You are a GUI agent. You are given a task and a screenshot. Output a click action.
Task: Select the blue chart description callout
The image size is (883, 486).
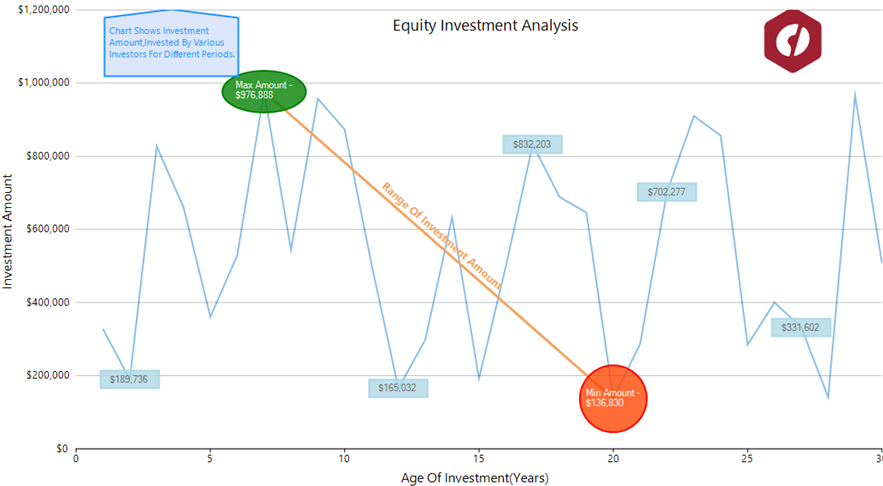point(171,46)
